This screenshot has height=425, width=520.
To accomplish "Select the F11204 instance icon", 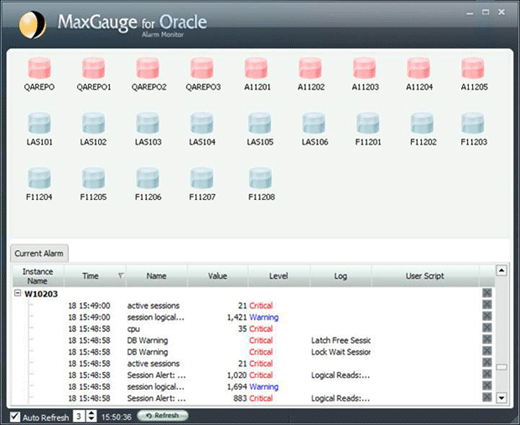I will (x=39, y=178).
